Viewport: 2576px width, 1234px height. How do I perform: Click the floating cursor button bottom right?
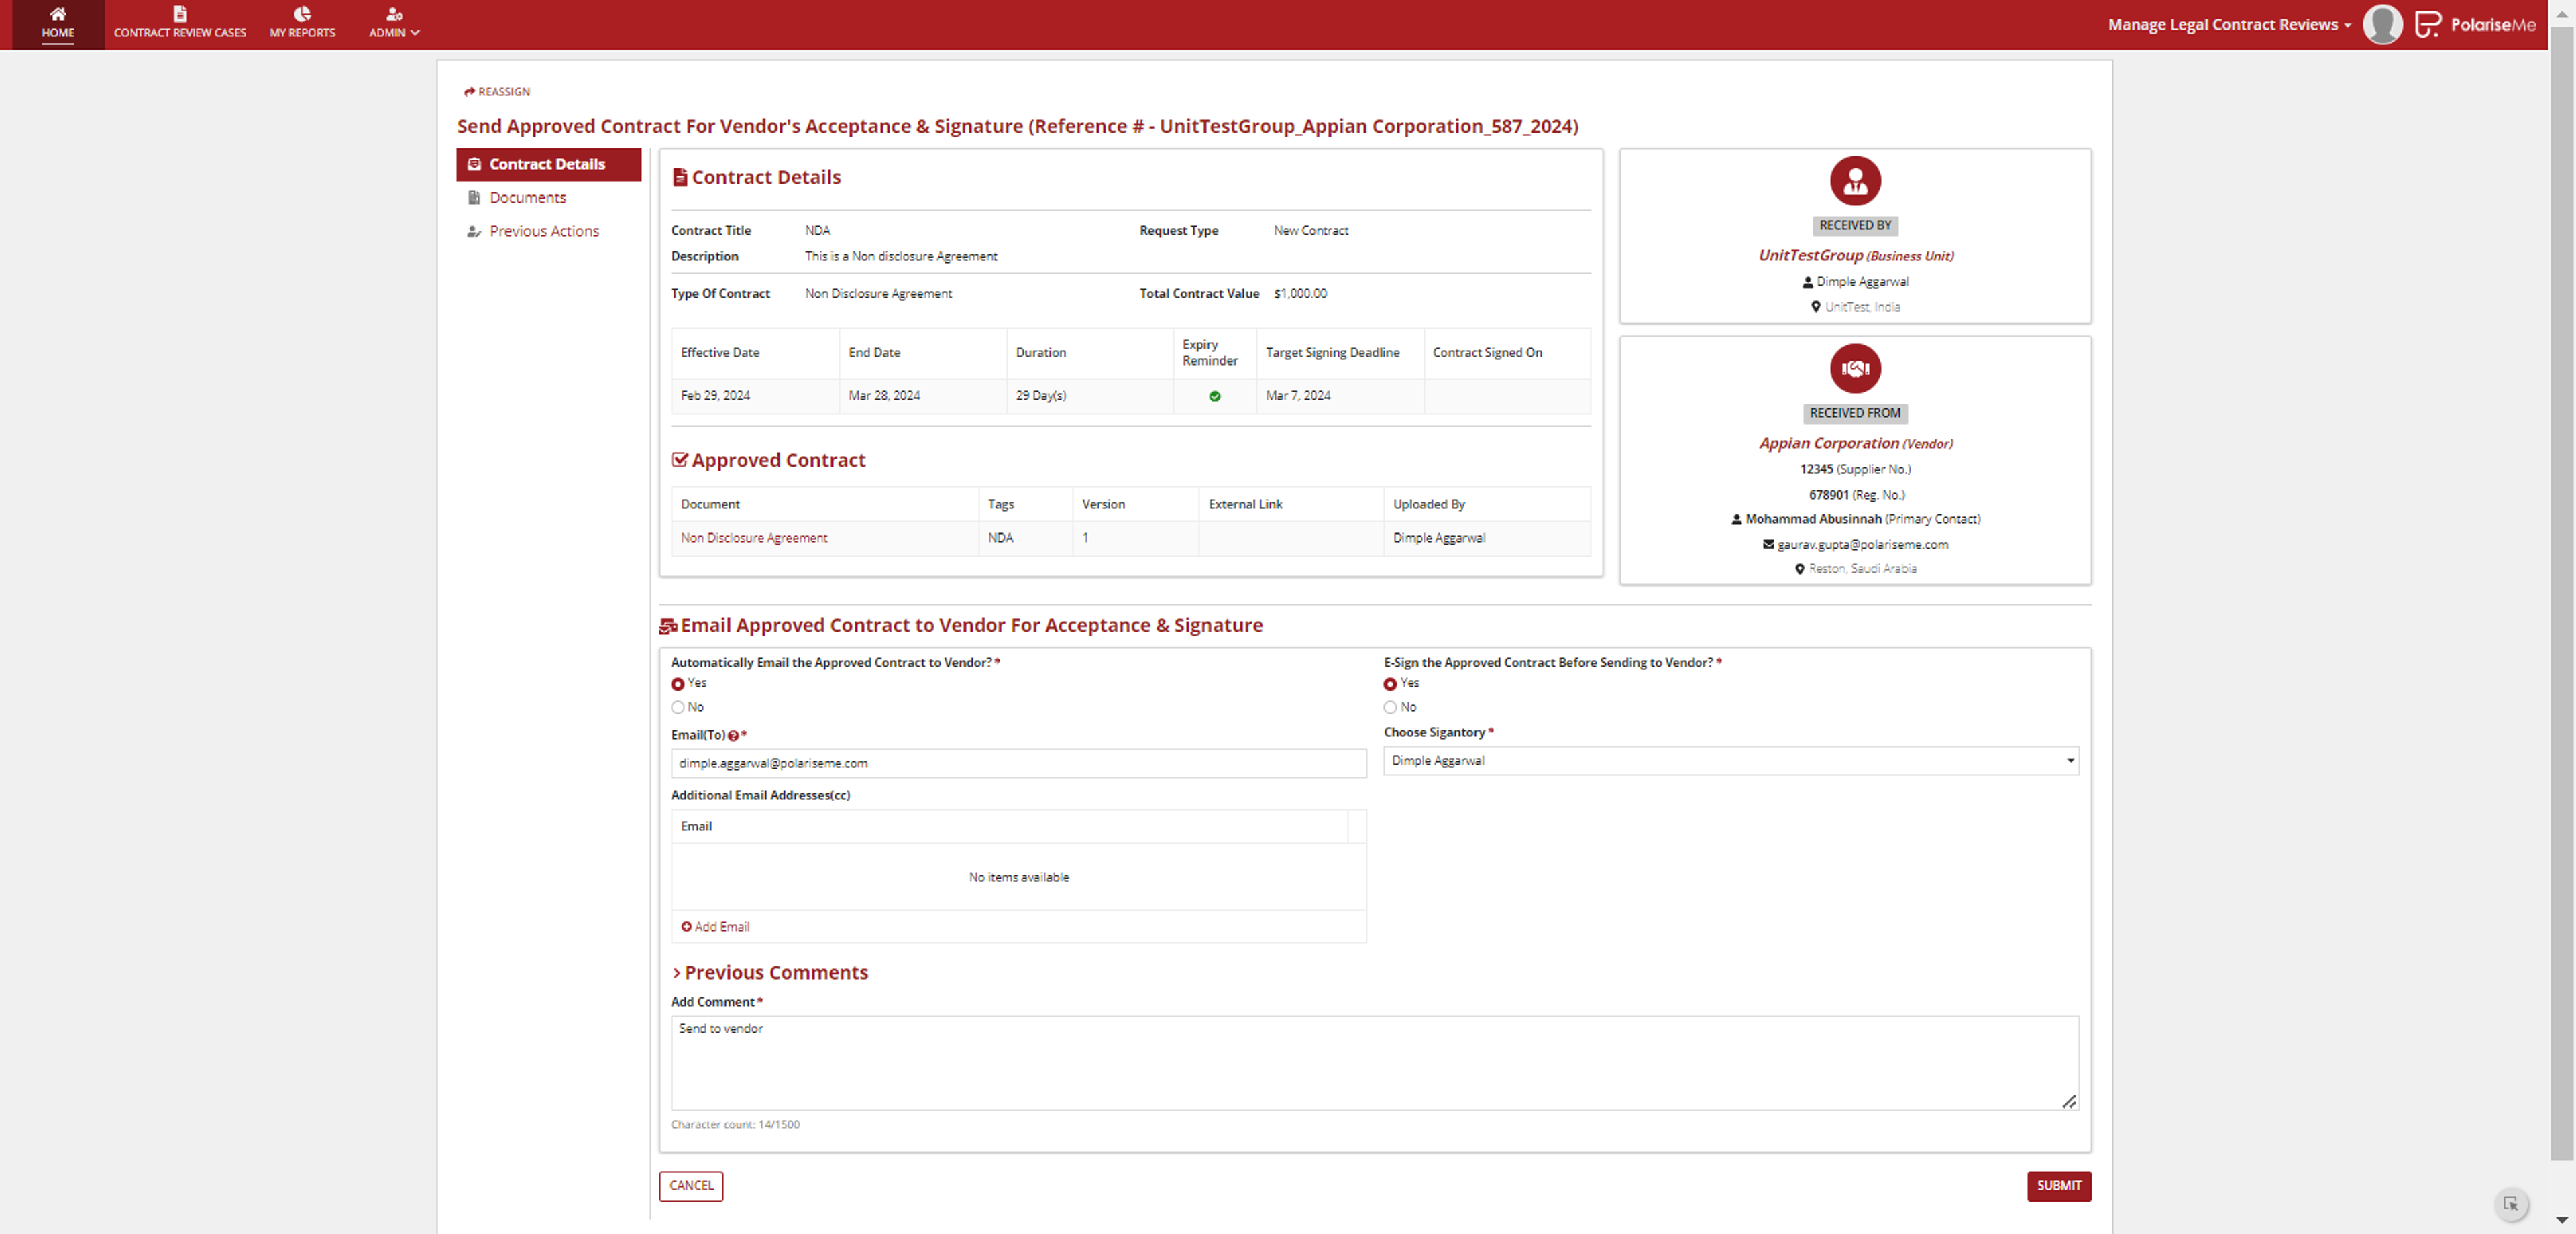point(2510,1204)
